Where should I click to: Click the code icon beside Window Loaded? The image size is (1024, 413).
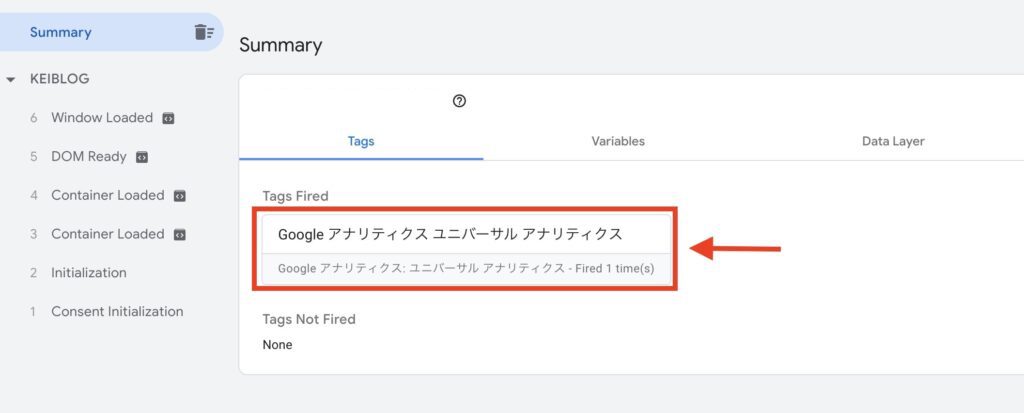pos(168,118)
